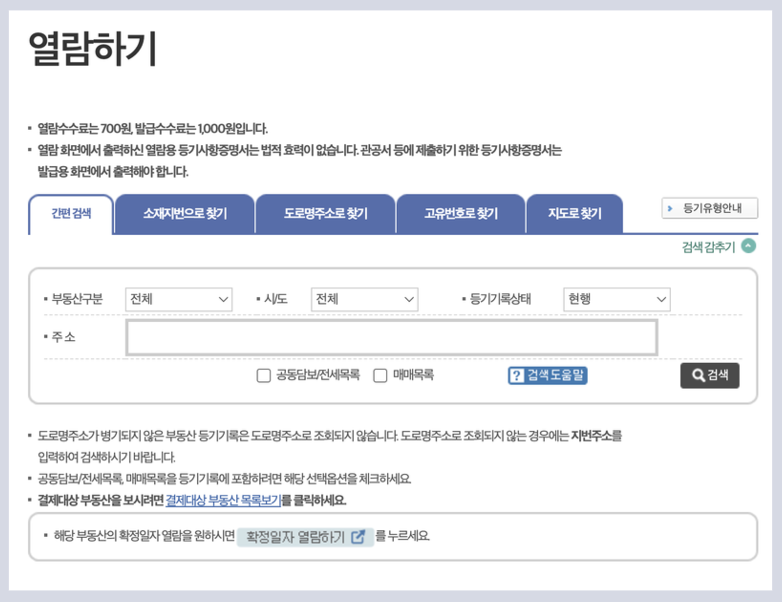The width and height of the screenshot is (782, 602).
Task: Switch to 소재지번으로 찾기 tab
Action: pyautogui.click(x=185, y=214)
